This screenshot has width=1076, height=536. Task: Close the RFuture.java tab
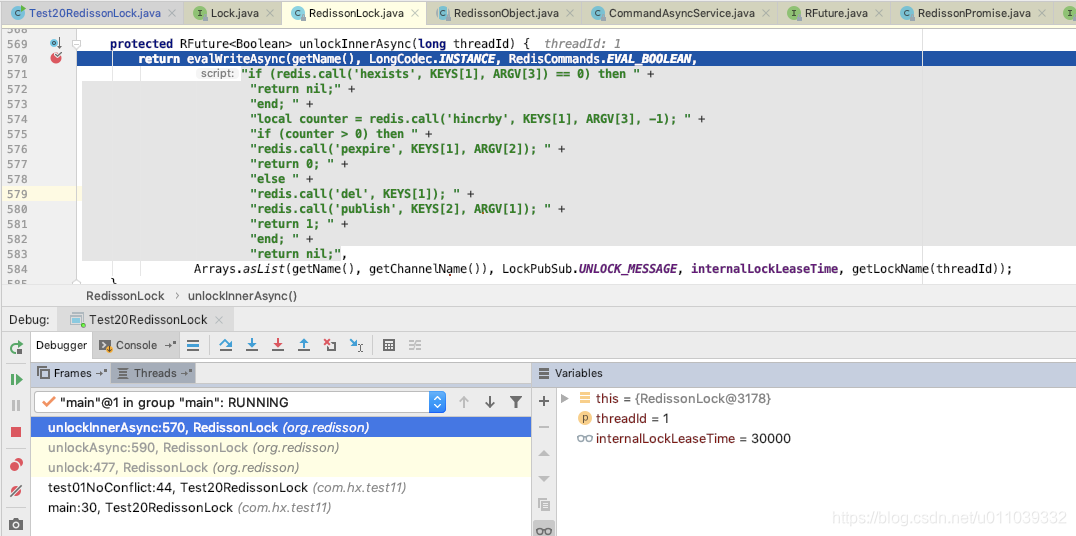coord(880,13)
